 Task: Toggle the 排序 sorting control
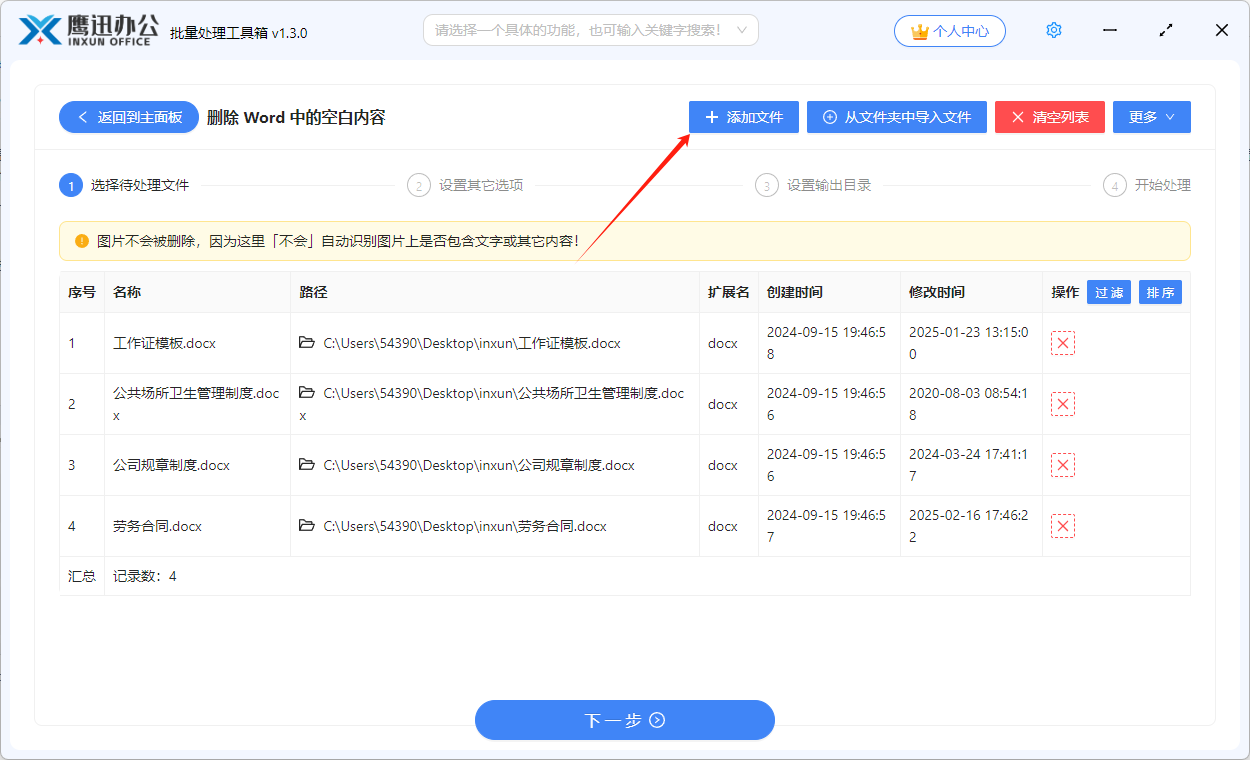coord(1160,291)
